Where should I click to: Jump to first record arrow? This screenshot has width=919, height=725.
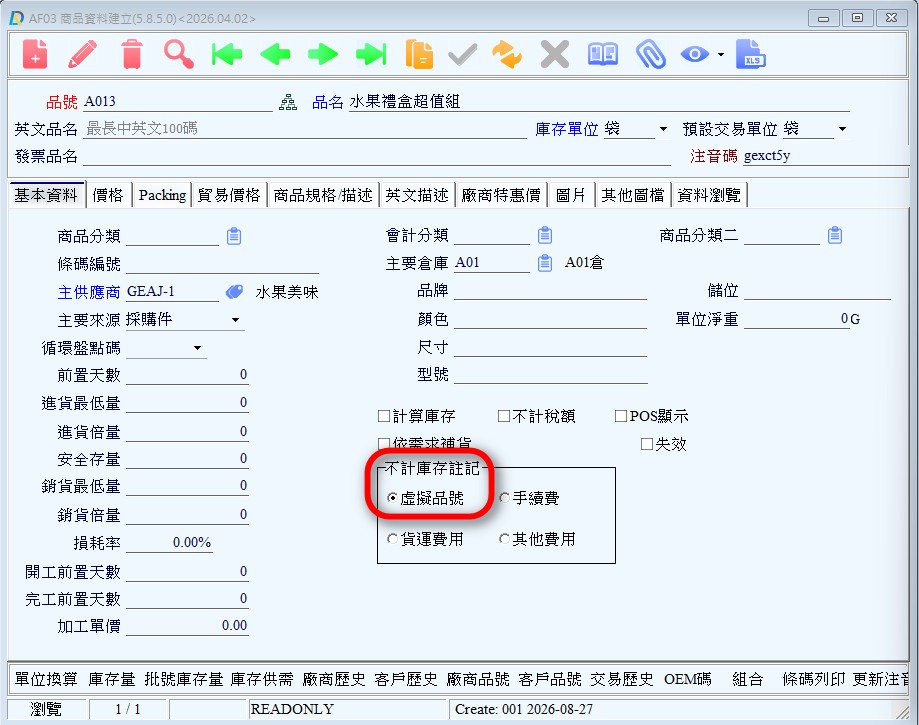(x=227, y=55)
